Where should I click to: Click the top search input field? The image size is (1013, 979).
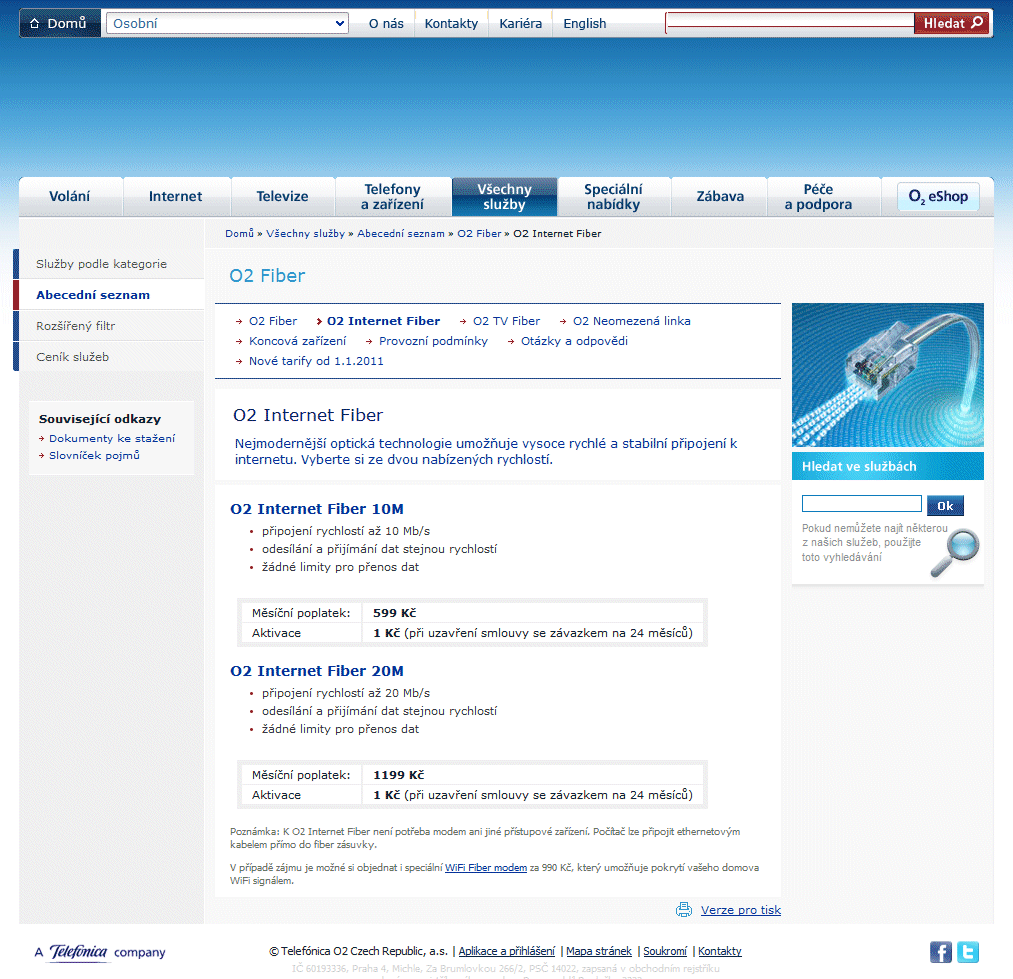(x=790, y=23)
